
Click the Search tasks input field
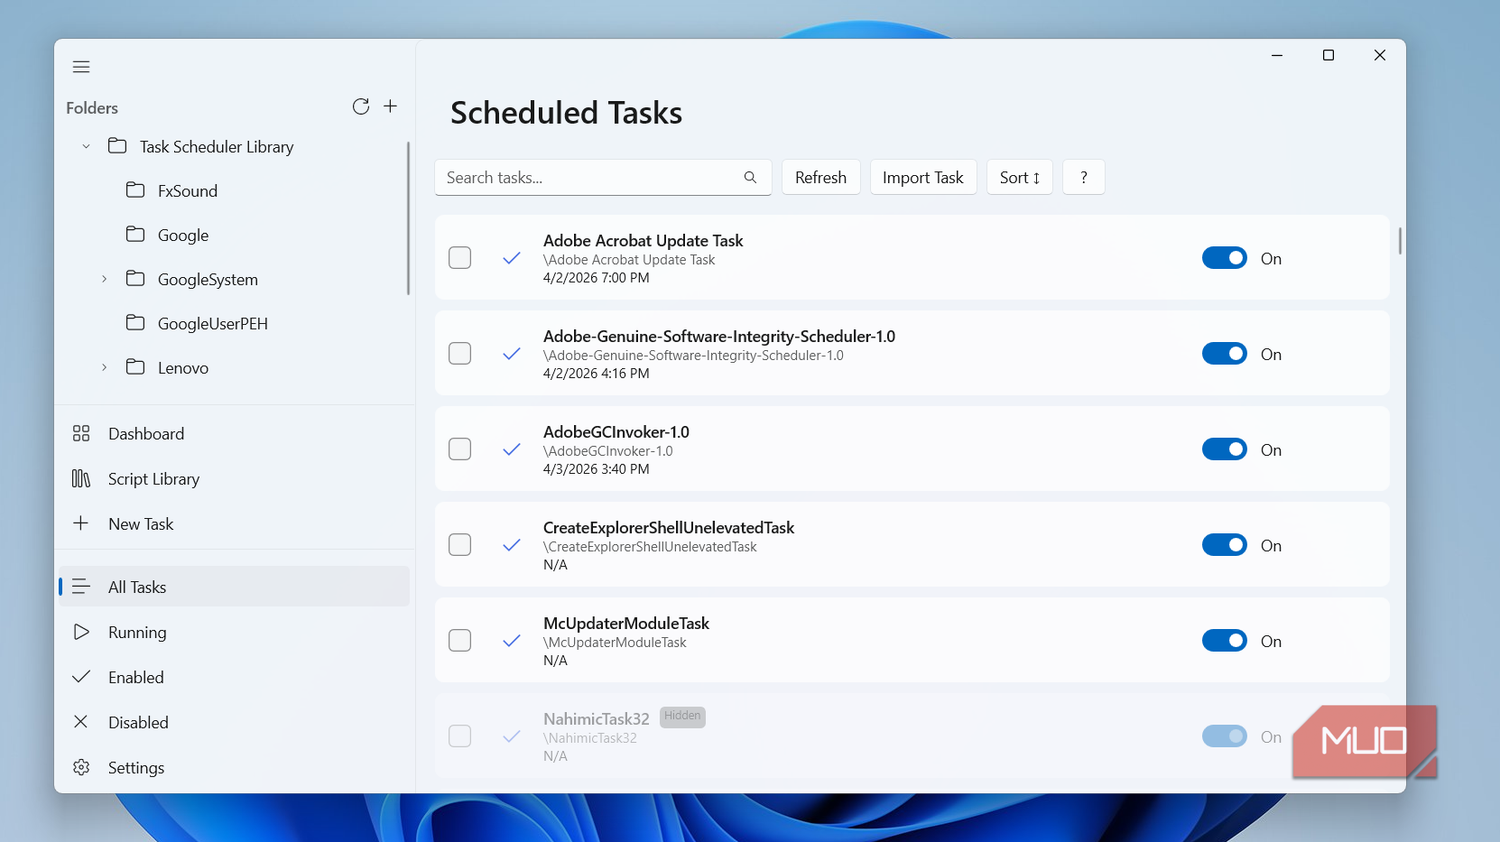pyautogui.click(x=603, y=177)
